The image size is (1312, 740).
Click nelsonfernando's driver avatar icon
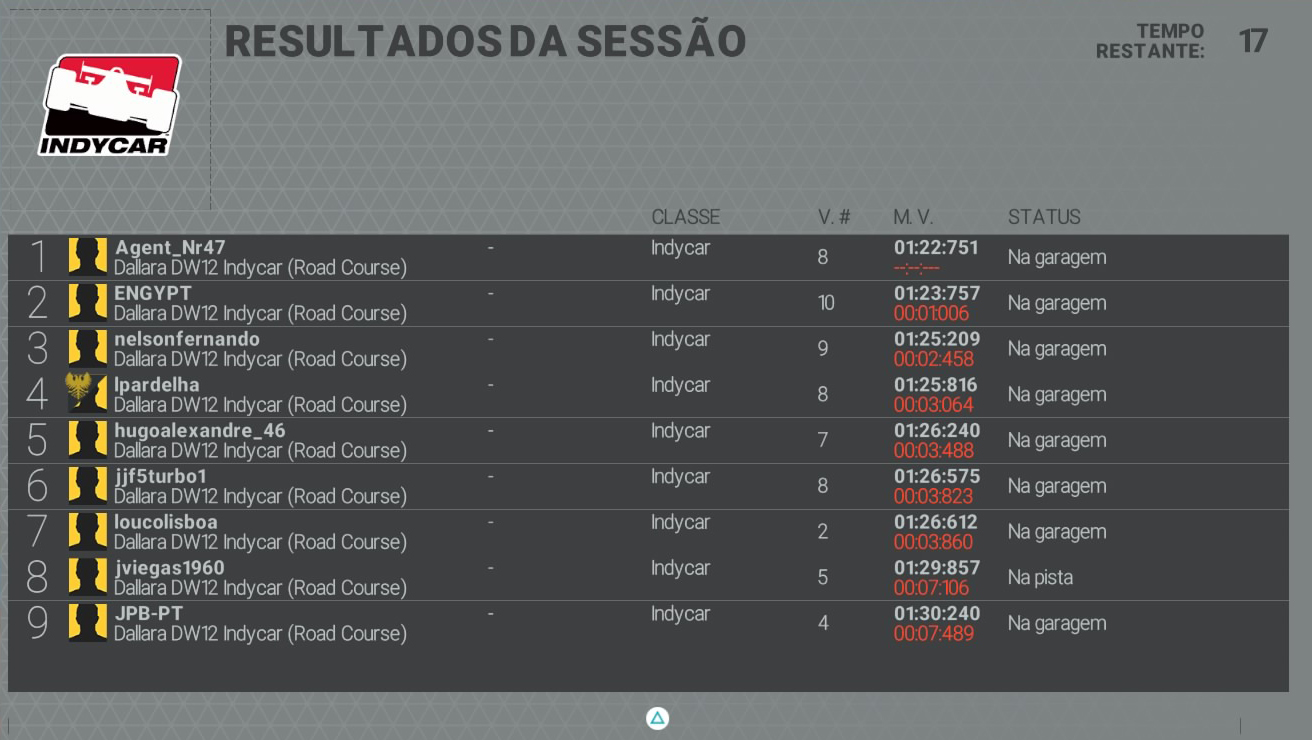(x=87, y=348)
